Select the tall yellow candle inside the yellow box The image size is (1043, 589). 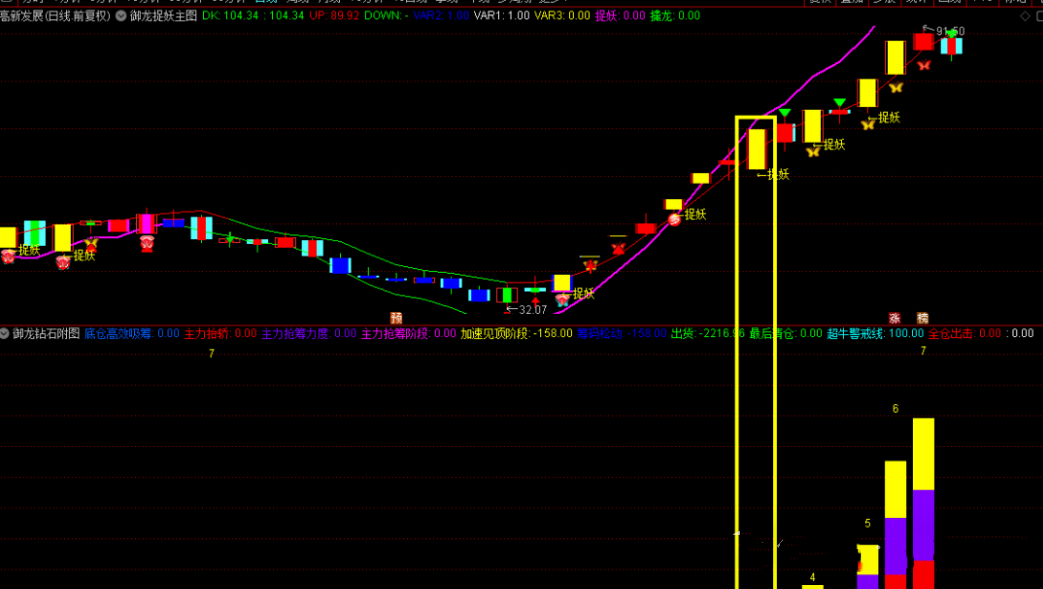pos(756,149)
